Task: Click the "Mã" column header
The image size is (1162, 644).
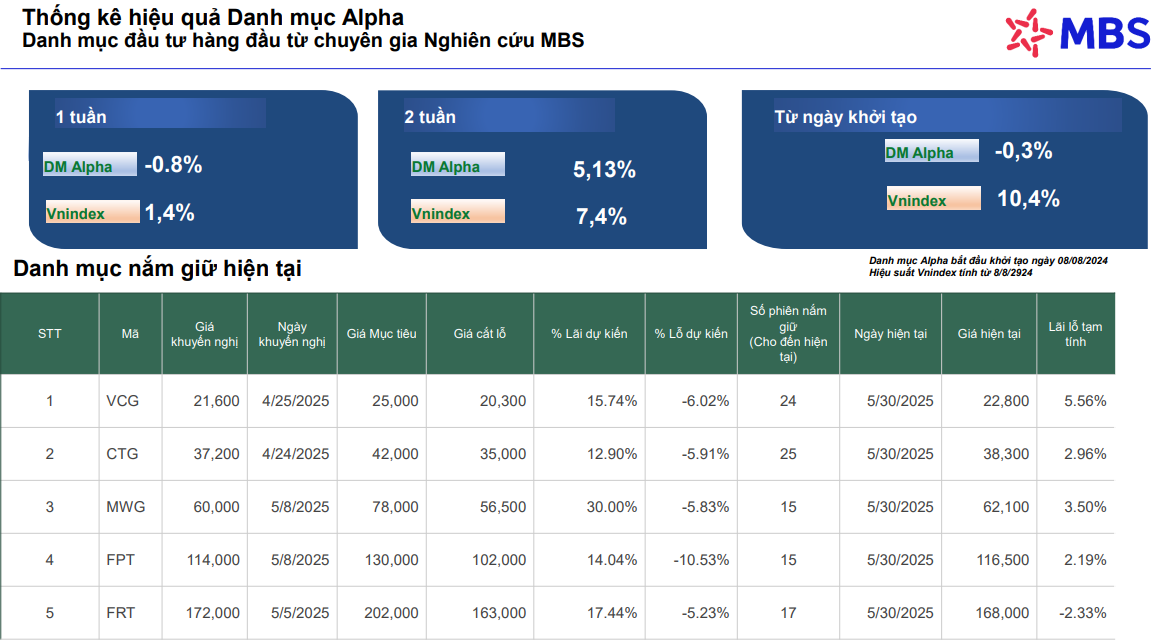Action: [x=130, y=334]
